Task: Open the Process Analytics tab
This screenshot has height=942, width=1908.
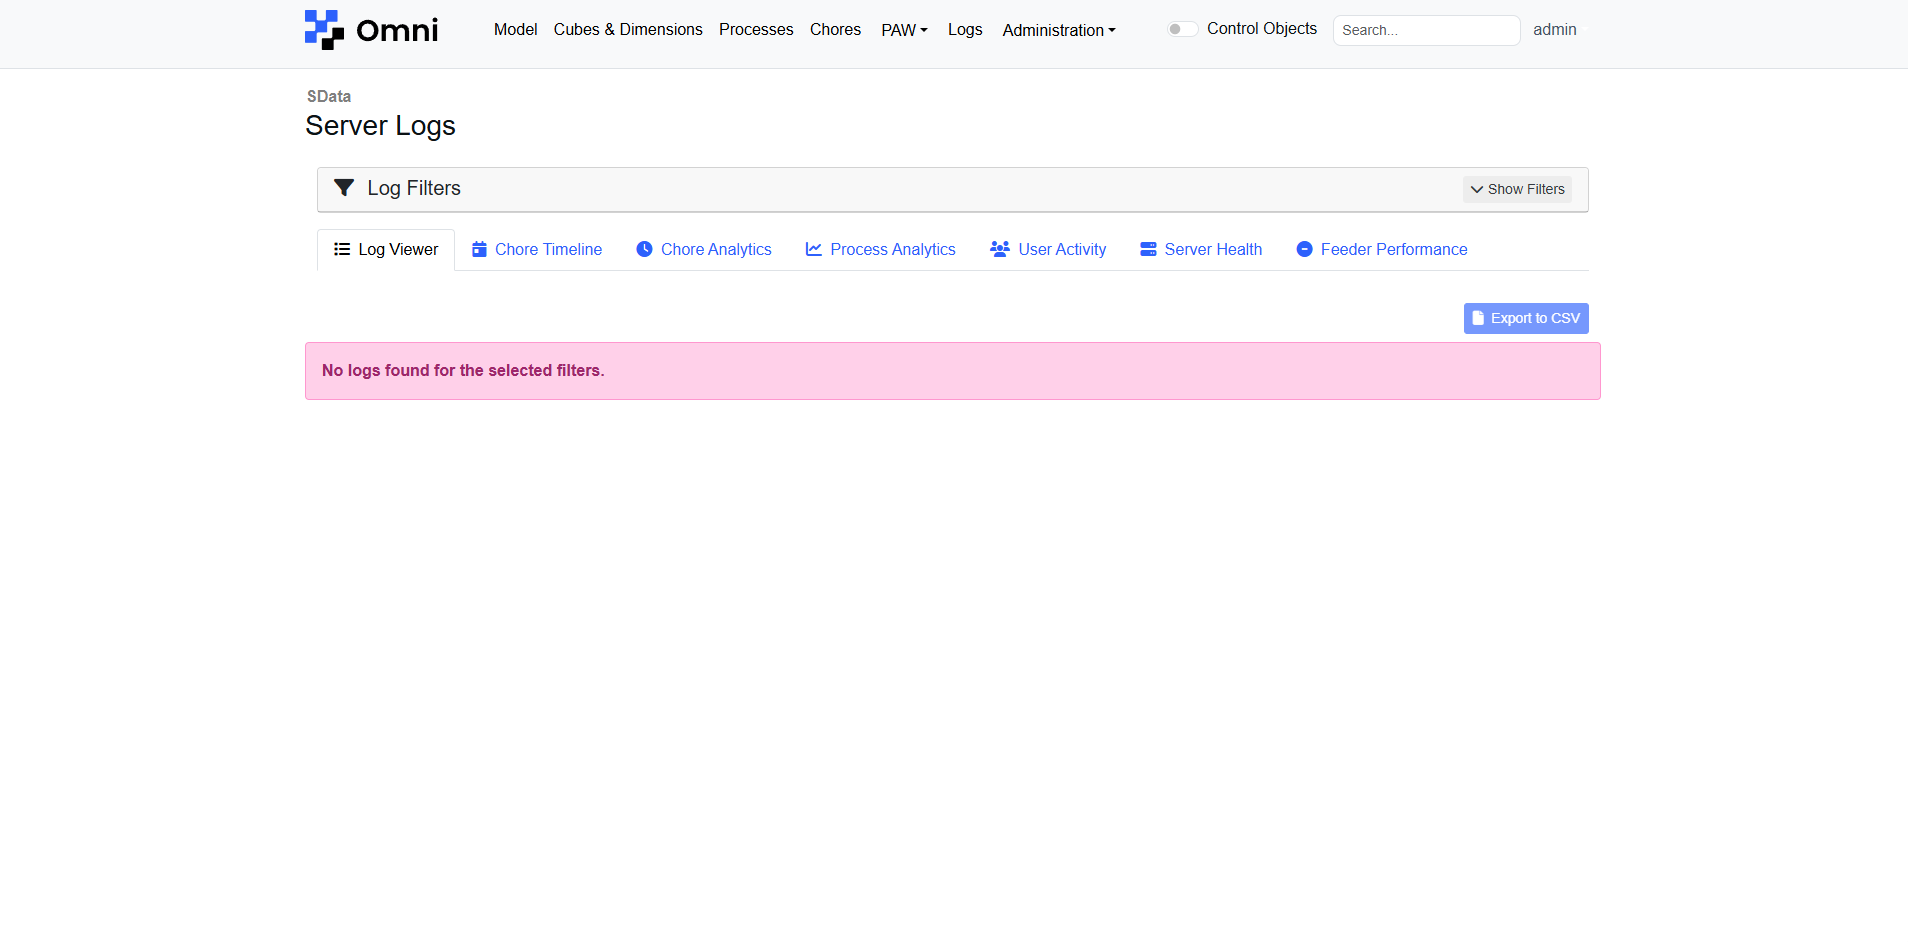Action: (881, 250)
